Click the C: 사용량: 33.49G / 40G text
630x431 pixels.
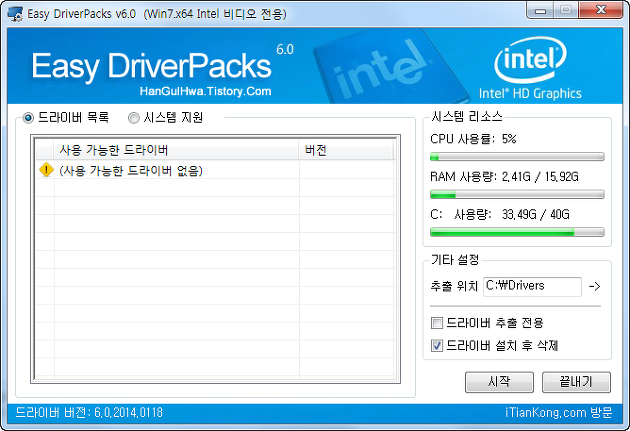[500, 214]
